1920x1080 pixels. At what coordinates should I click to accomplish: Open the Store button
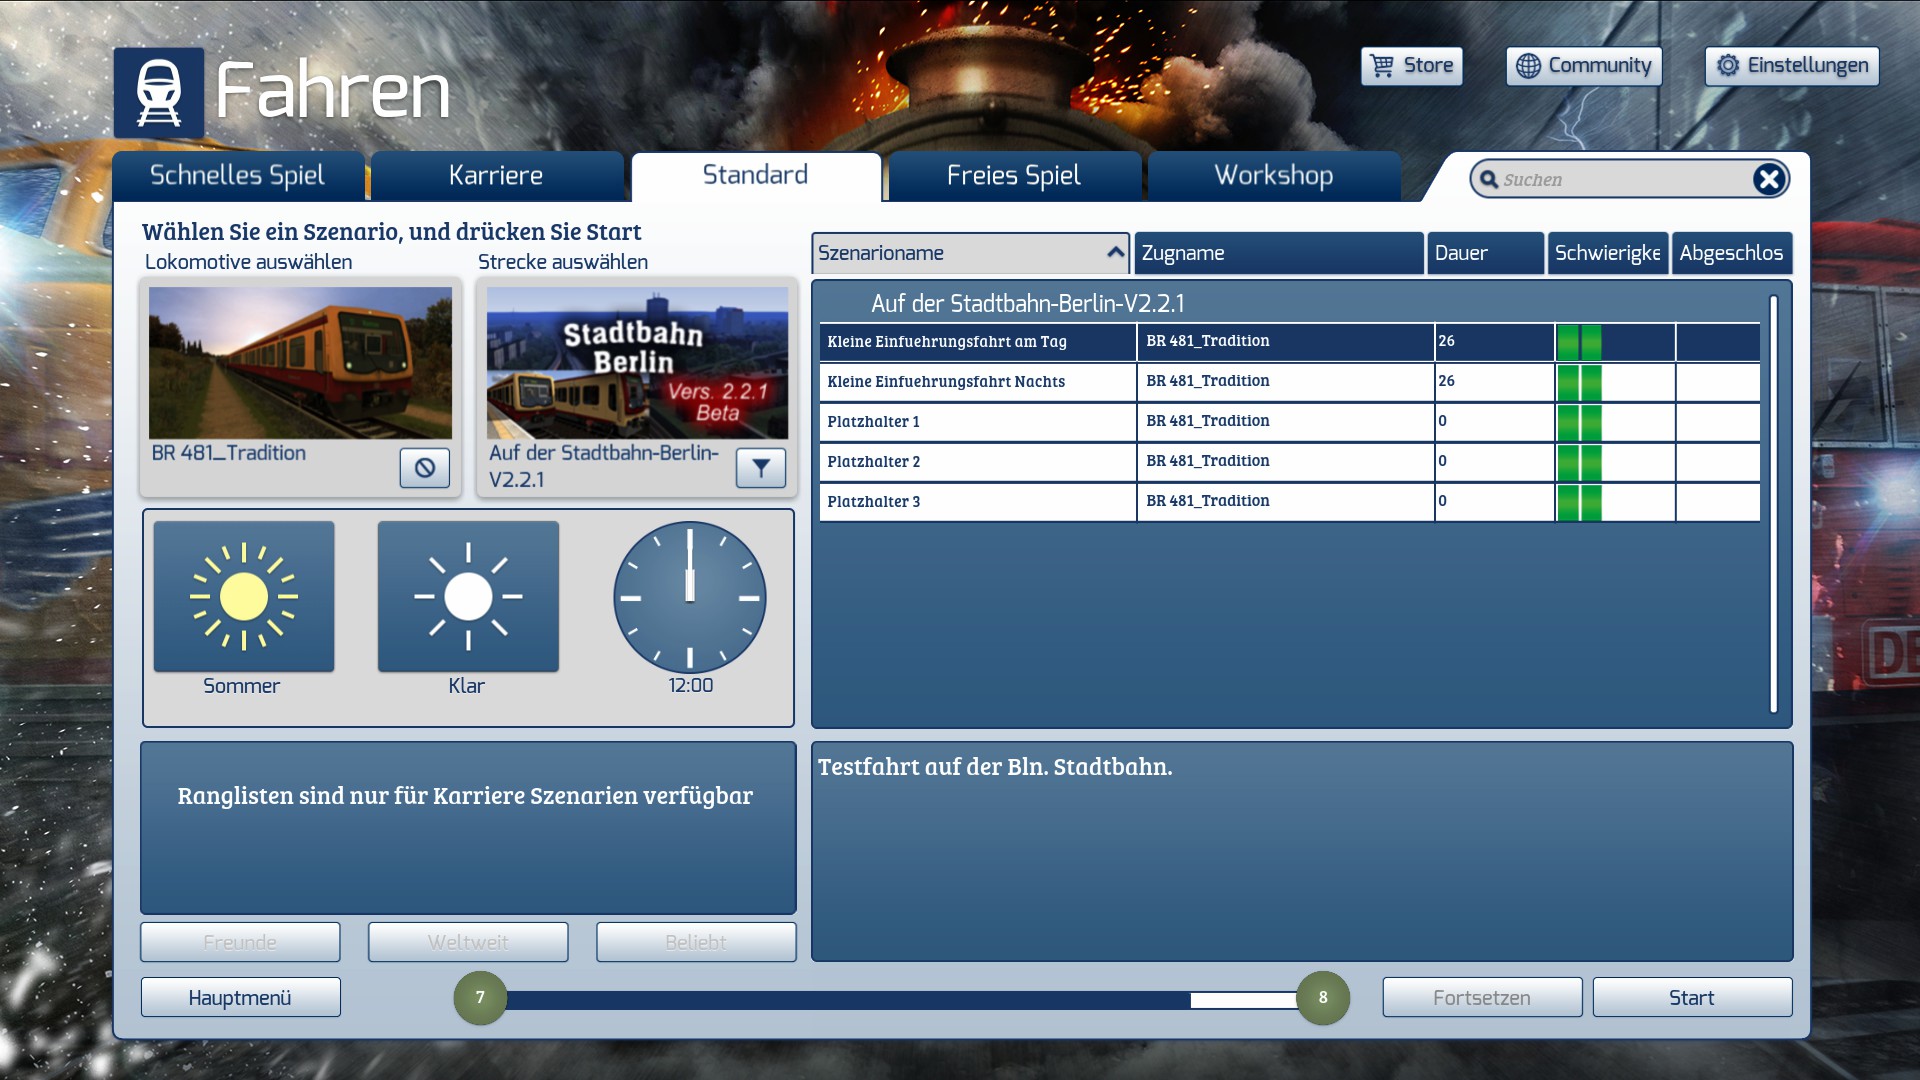(1411, 66)
